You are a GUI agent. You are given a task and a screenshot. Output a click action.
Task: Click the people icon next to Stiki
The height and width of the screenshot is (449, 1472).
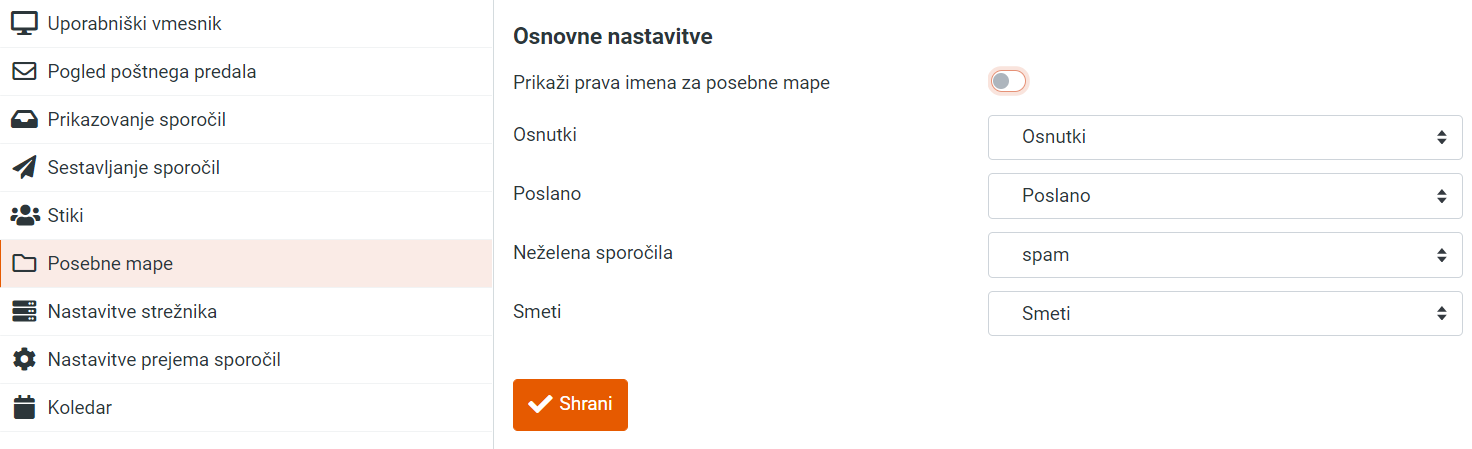(24, 216)
